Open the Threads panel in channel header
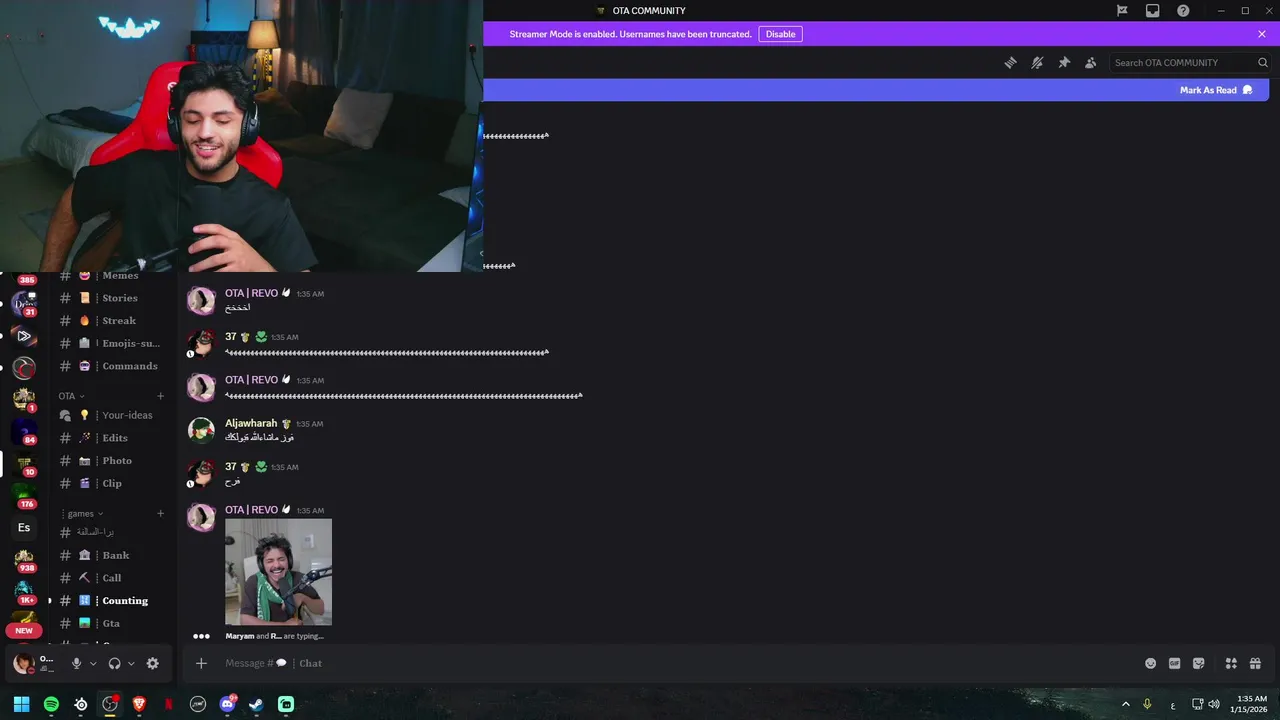 click(1010, 62)
